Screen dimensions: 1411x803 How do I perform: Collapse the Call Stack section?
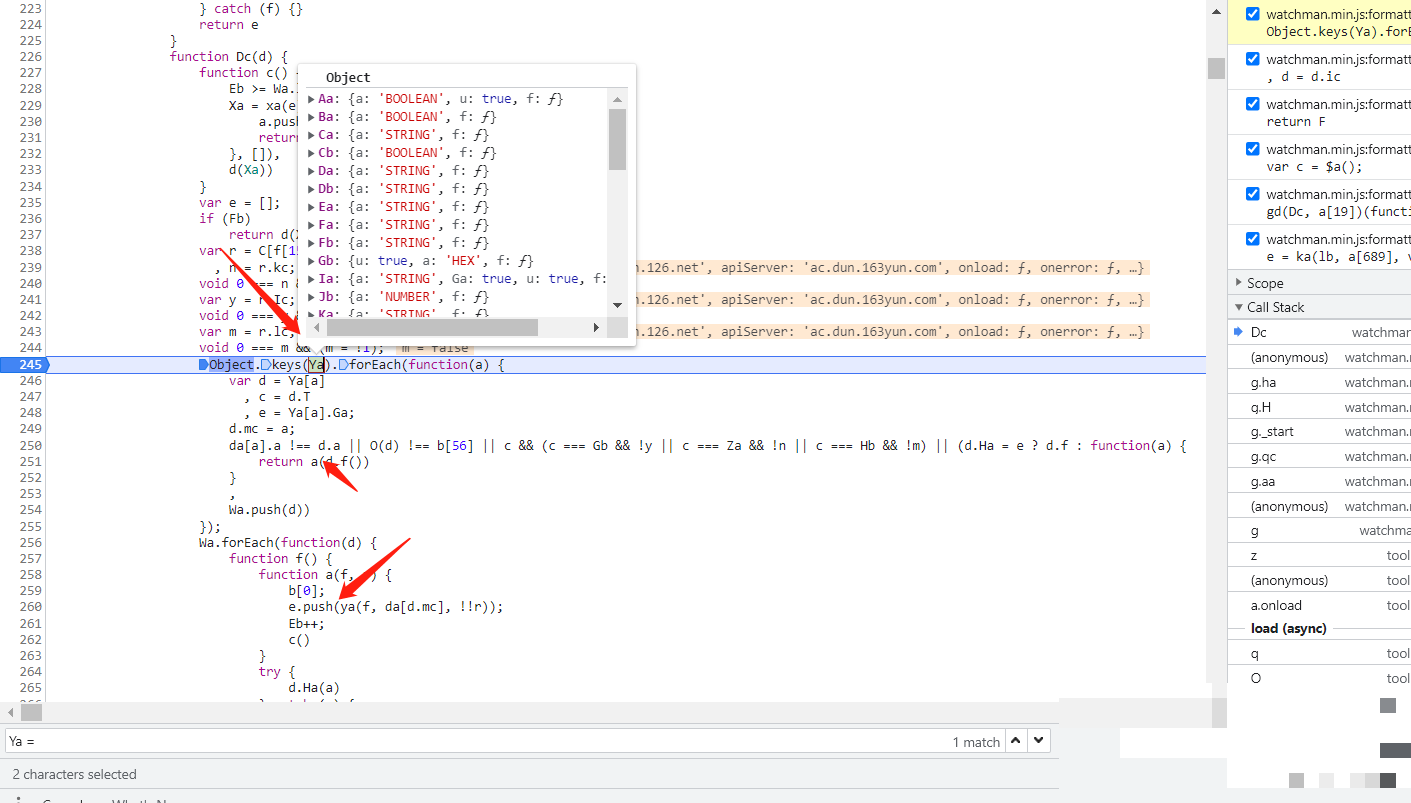[1275, 307]
